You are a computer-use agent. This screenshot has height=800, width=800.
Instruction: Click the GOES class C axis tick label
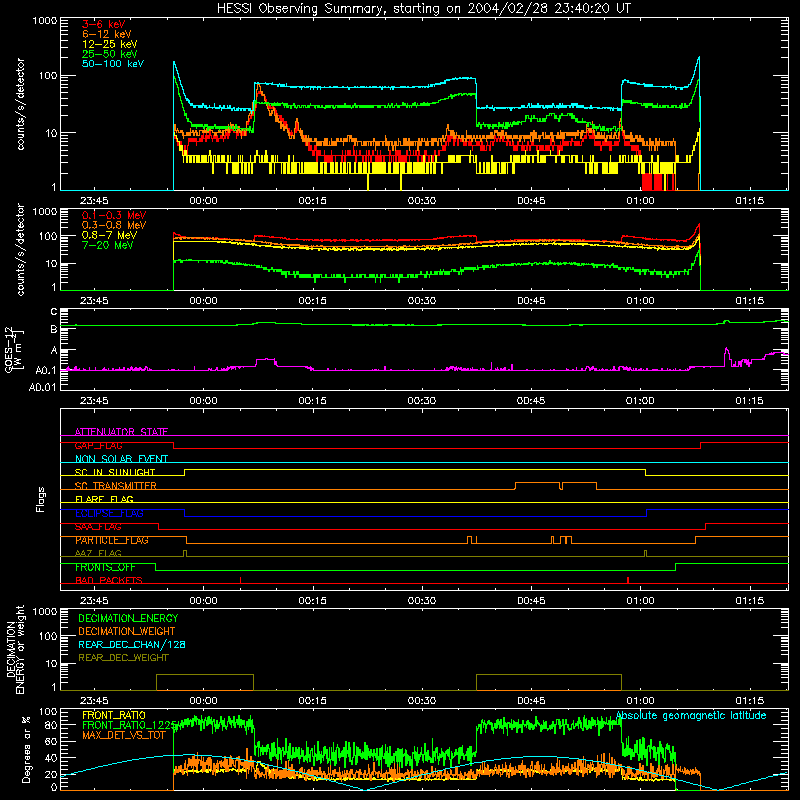54,312
